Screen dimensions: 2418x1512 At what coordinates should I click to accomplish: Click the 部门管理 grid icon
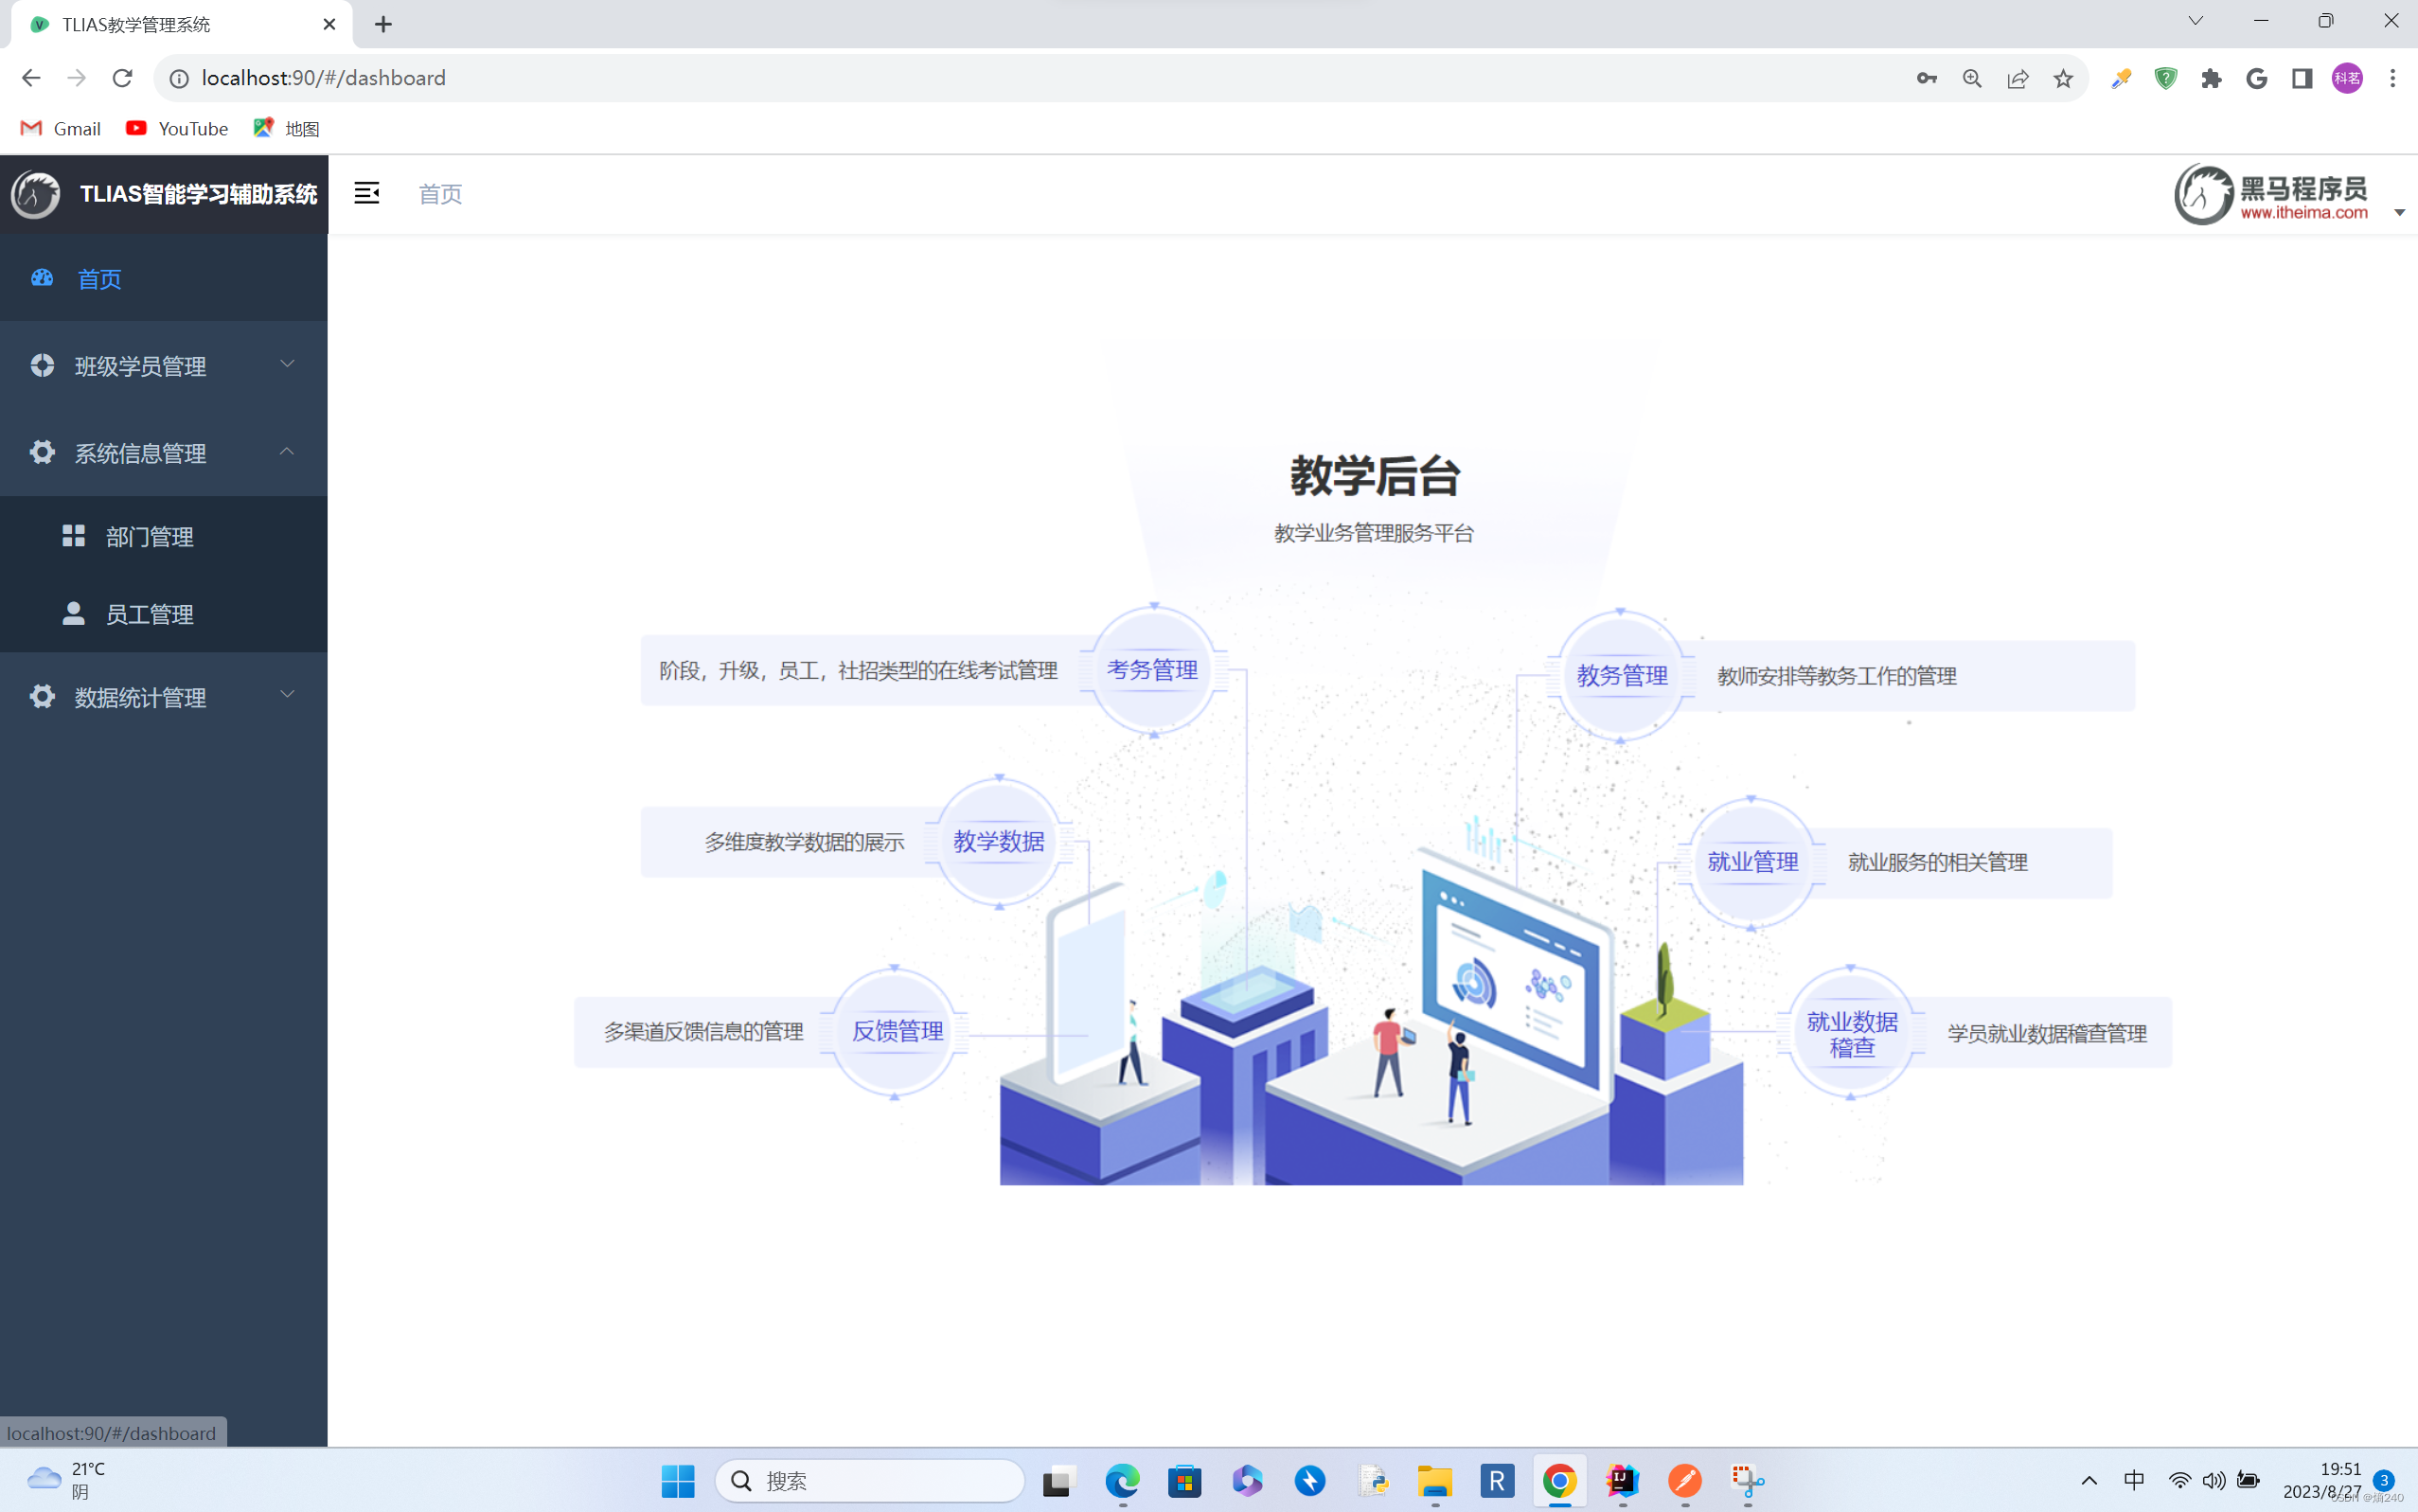tap(73, 535)
